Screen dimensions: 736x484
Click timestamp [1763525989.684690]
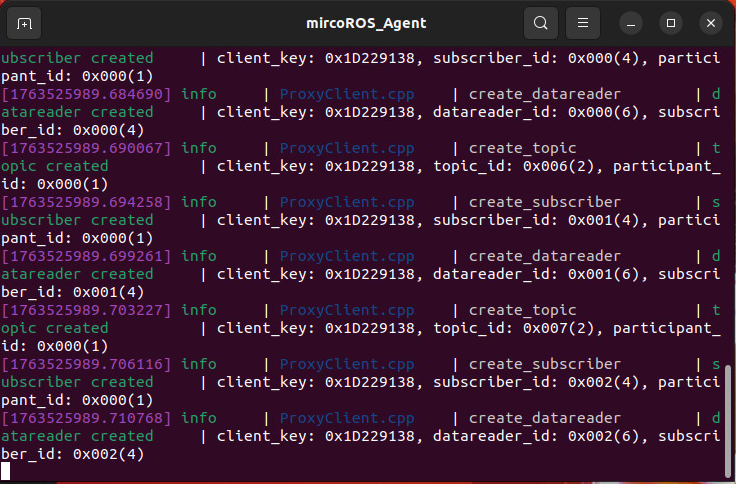click(x=86, y=94)
